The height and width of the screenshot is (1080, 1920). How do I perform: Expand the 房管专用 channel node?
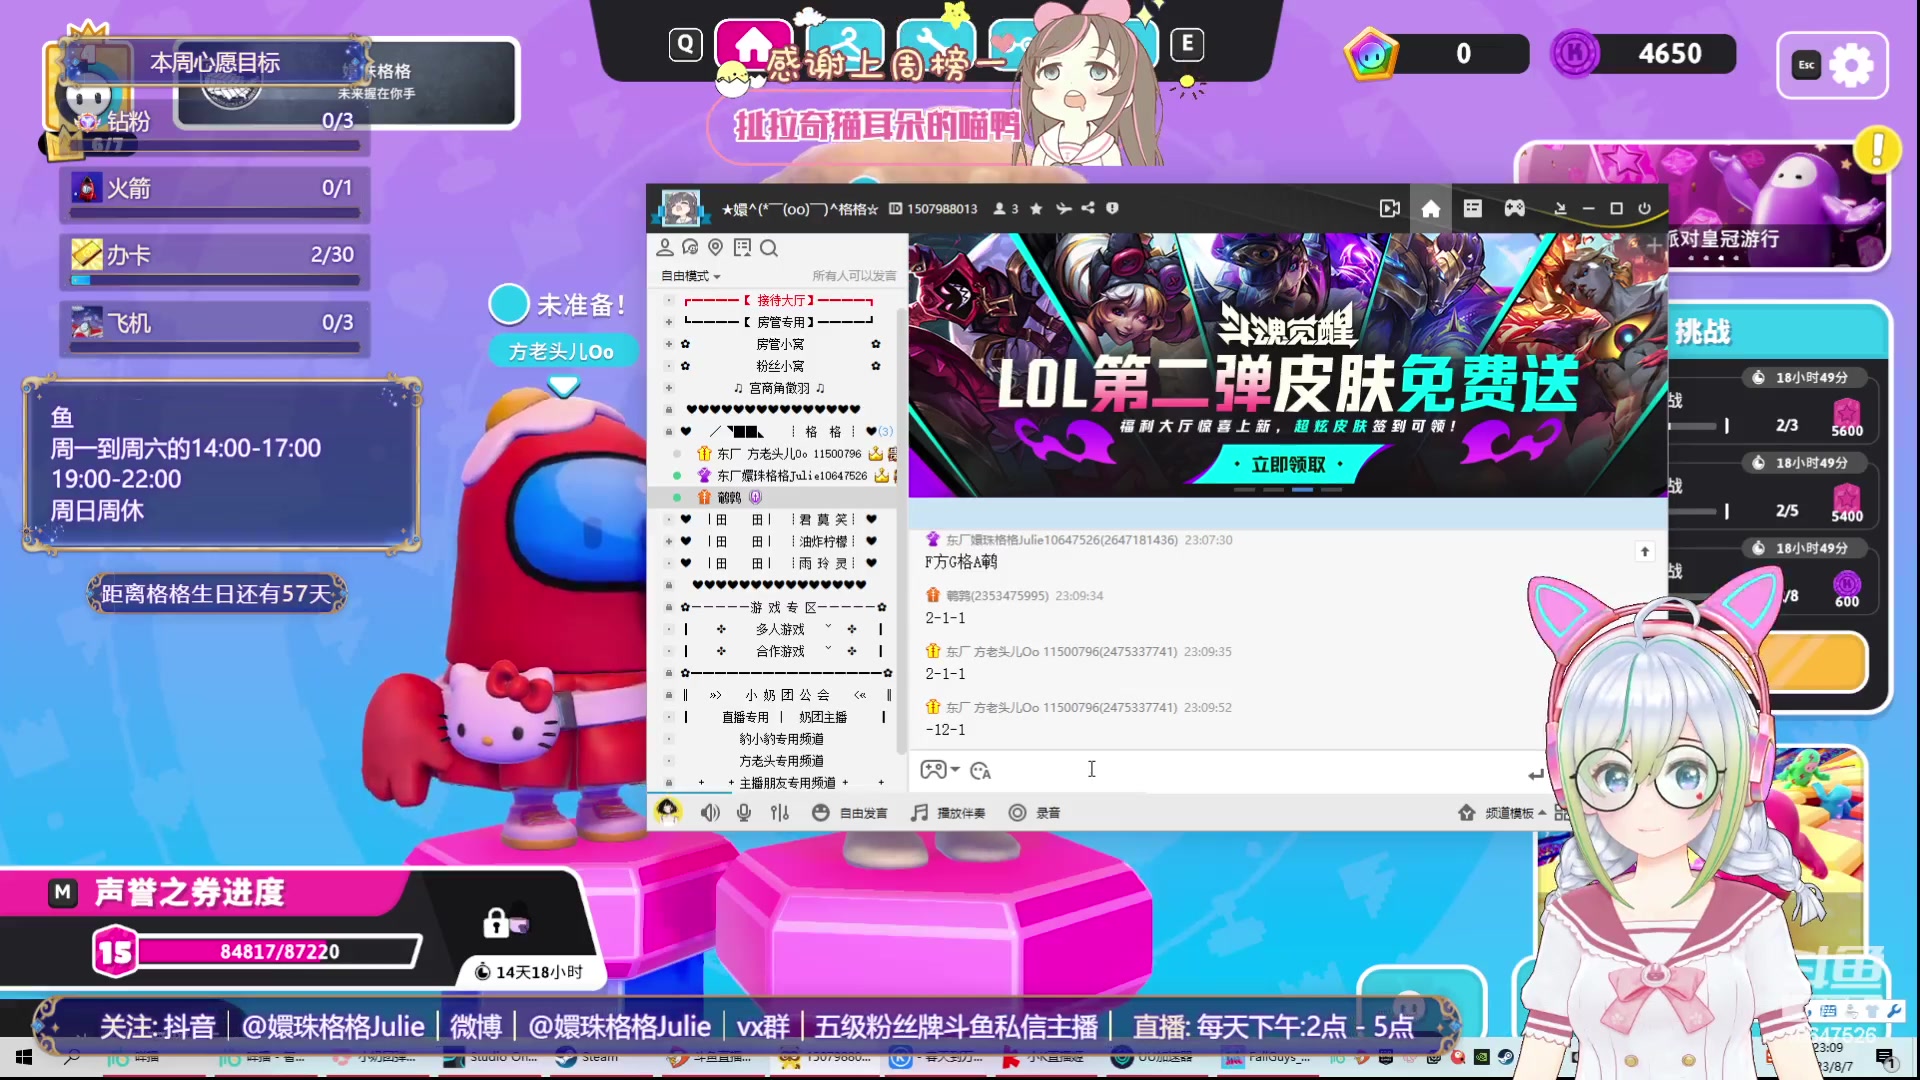[x=669, y=322]
